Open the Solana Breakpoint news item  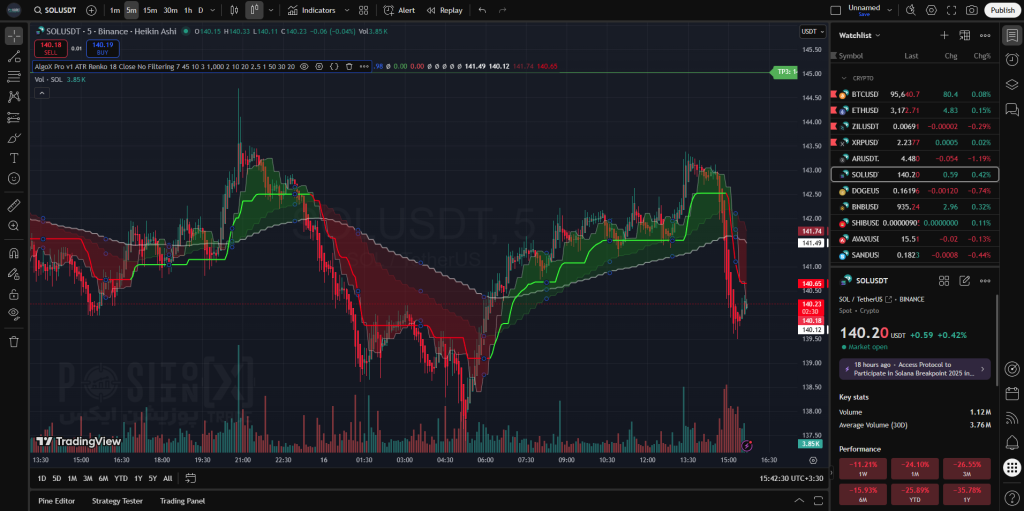click(x=914, y=369)
